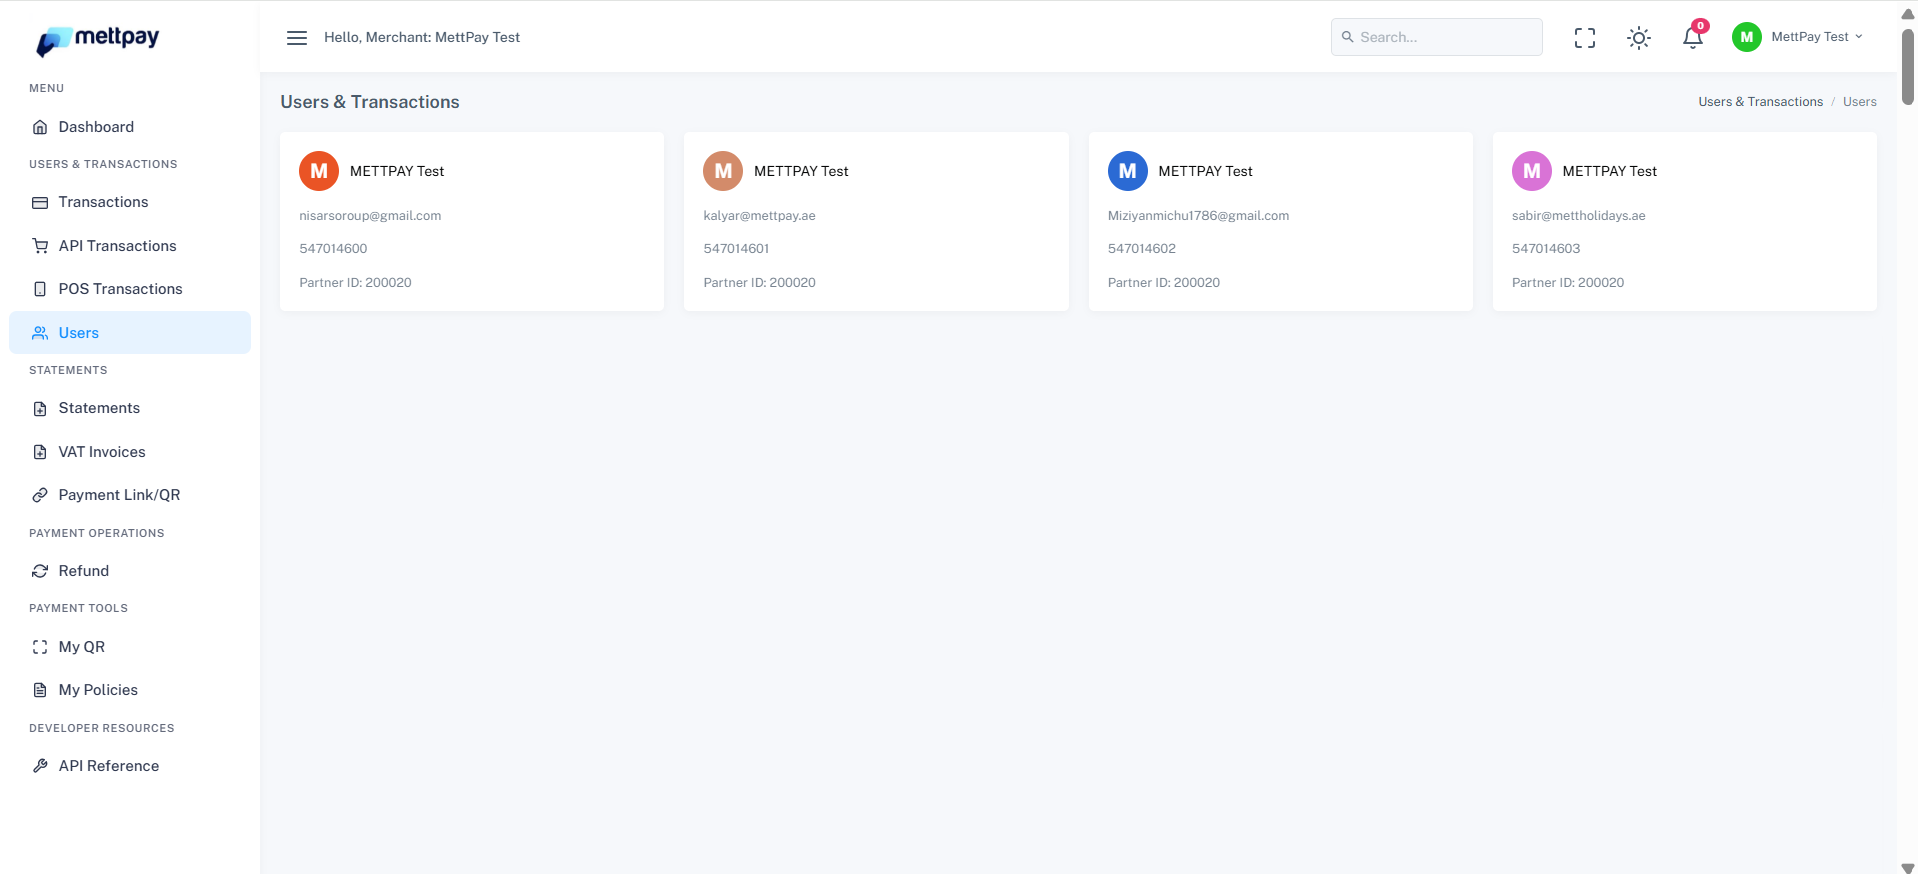Viewport: 1918px width, 874px height.
Task: Click the My Policies document icon
Action: tap(40, 690)
